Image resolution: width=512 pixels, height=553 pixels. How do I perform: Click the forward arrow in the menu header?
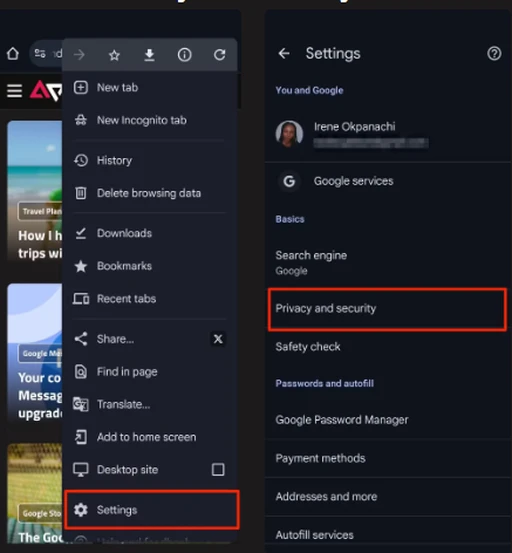(79, 55)
